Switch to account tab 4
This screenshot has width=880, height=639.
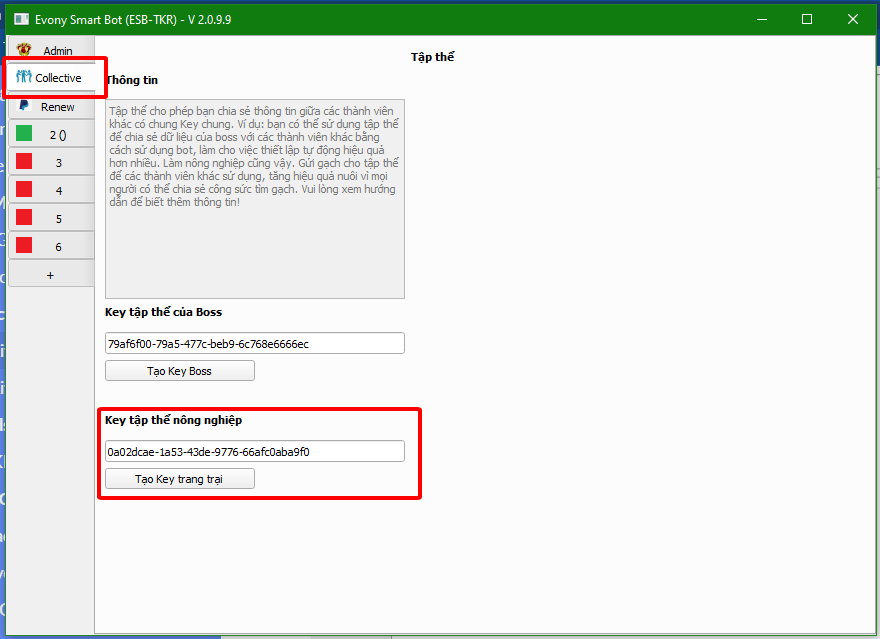pos(58,190)
